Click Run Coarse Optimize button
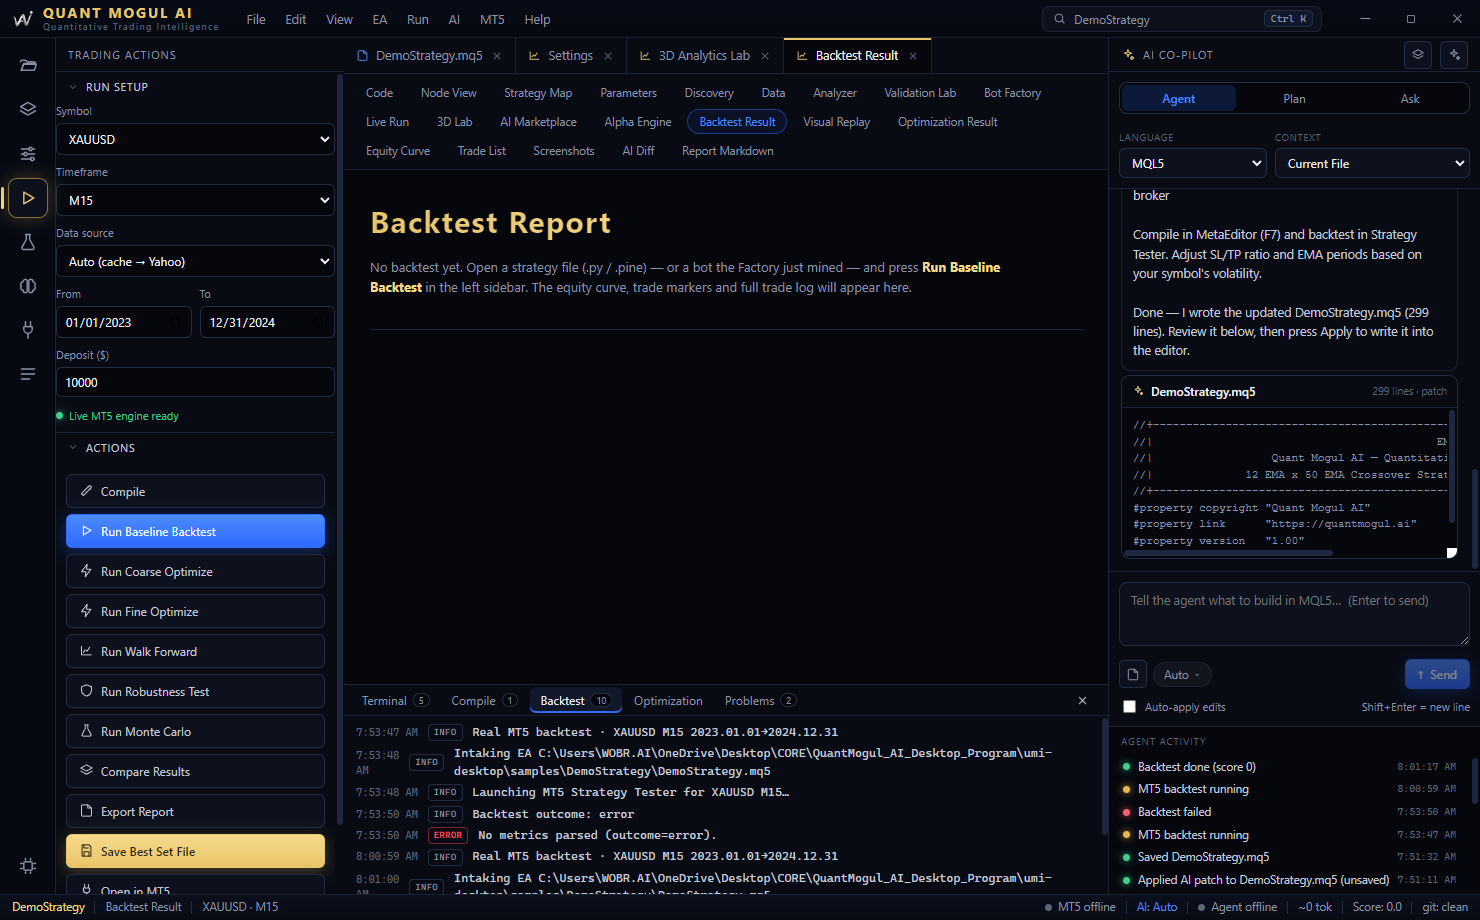Viewport: 1480px width, 920px height. 195,571
